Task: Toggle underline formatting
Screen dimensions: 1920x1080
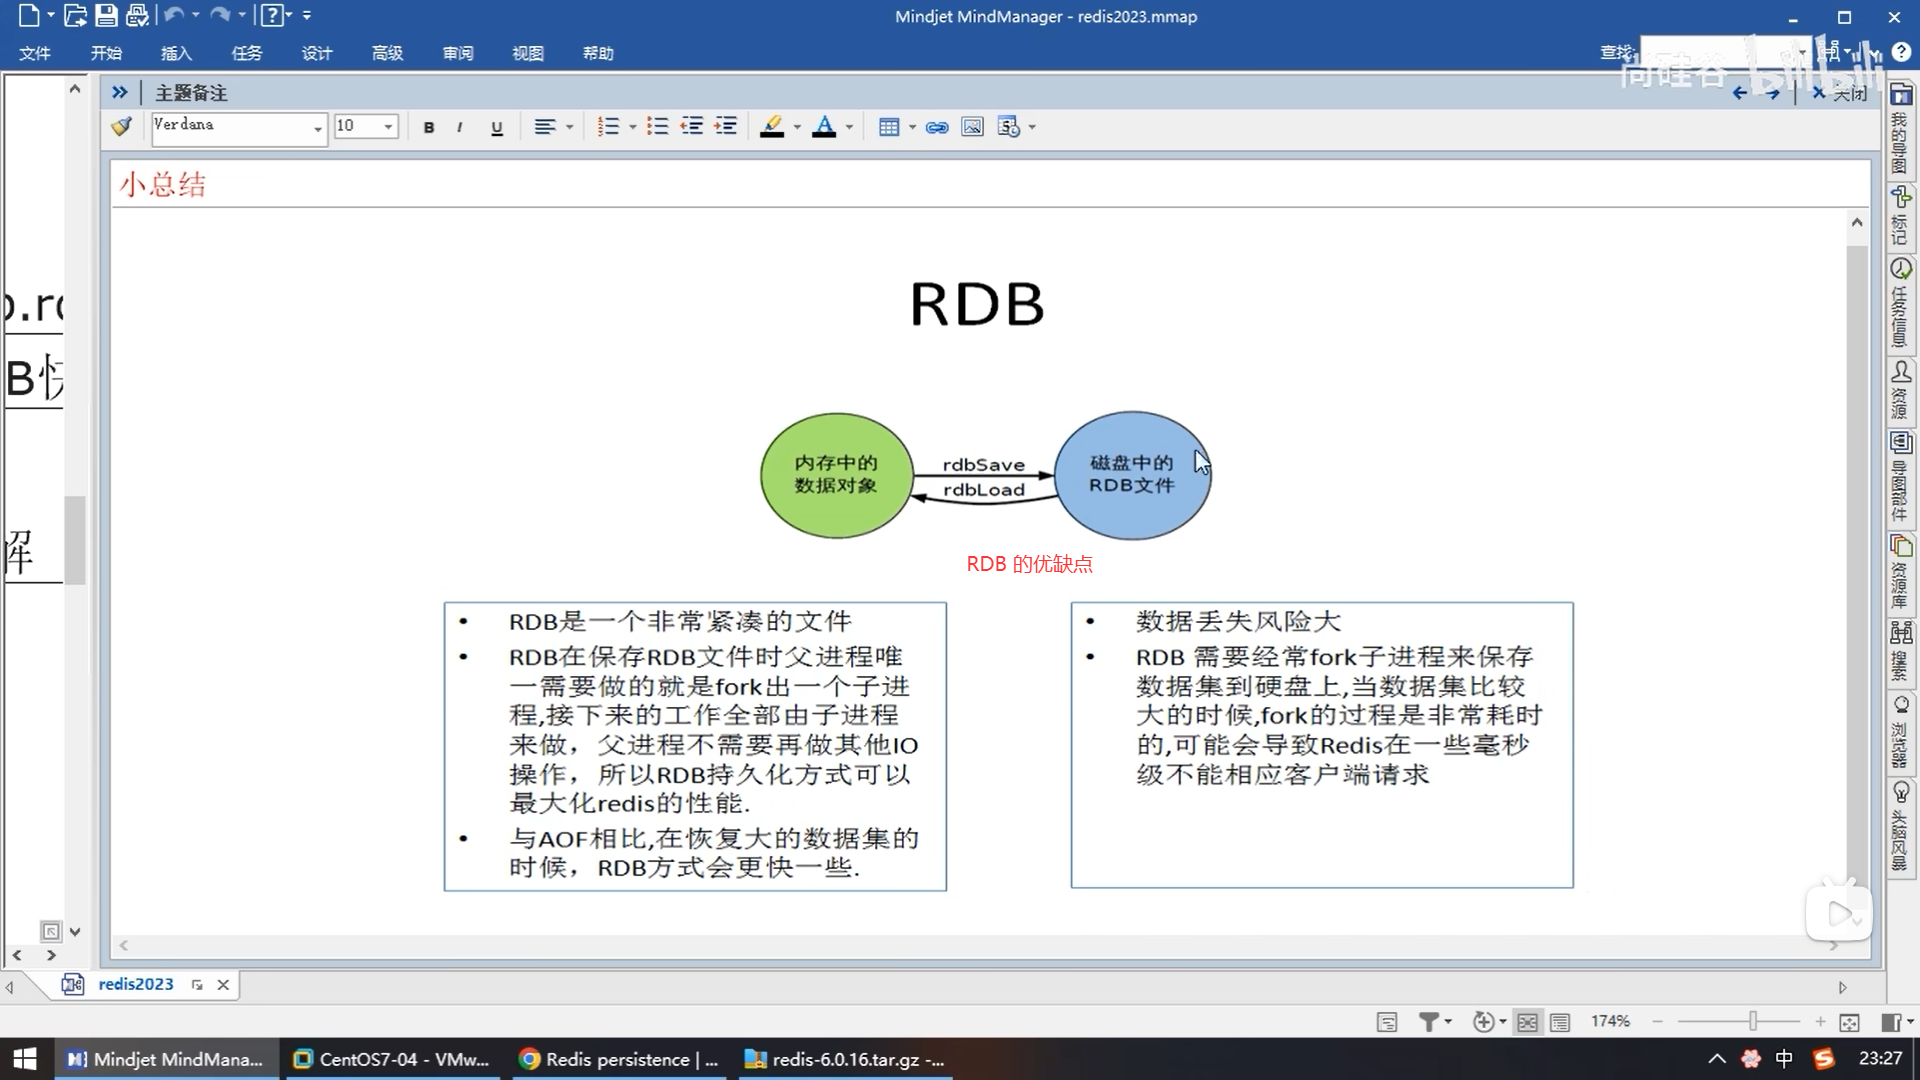Action: [496, 127]
